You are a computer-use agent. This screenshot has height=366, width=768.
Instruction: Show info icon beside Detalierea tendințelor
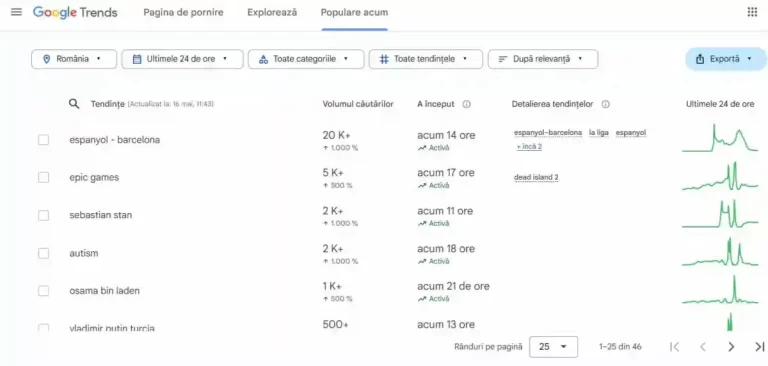coord(605,104)
